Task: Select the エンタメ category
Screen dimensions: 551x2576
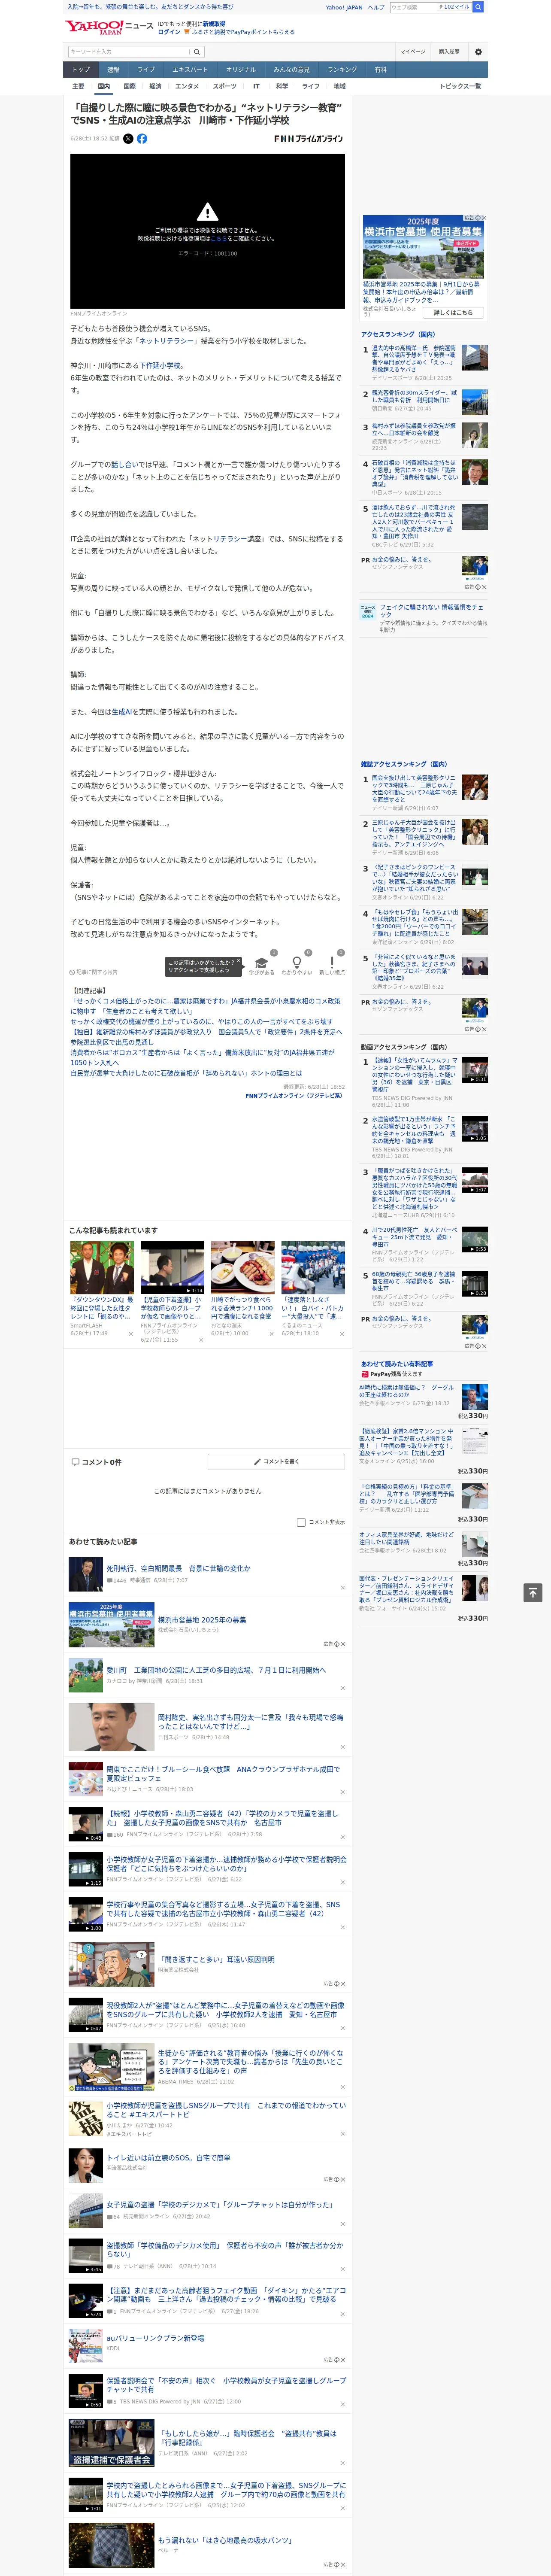Action: [187, 86]
